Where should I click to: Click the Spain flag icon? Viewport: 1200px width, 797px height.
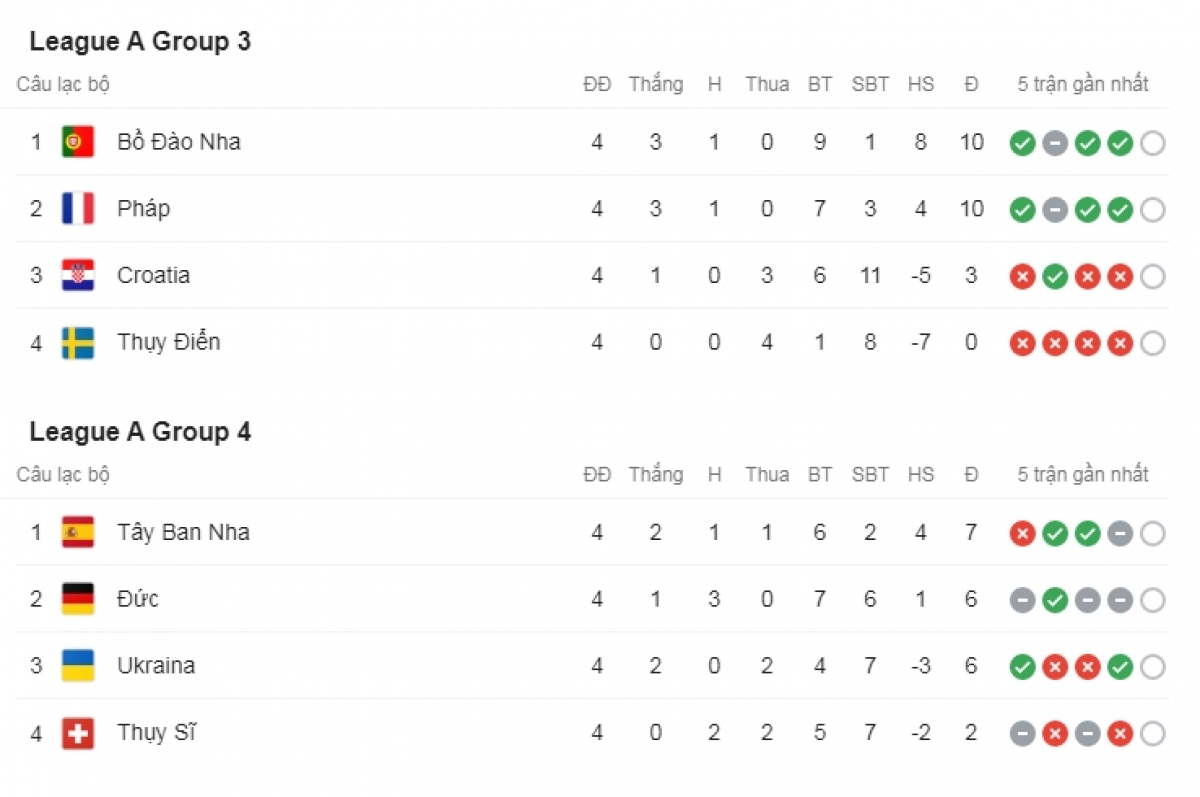(x=78, y=532)
